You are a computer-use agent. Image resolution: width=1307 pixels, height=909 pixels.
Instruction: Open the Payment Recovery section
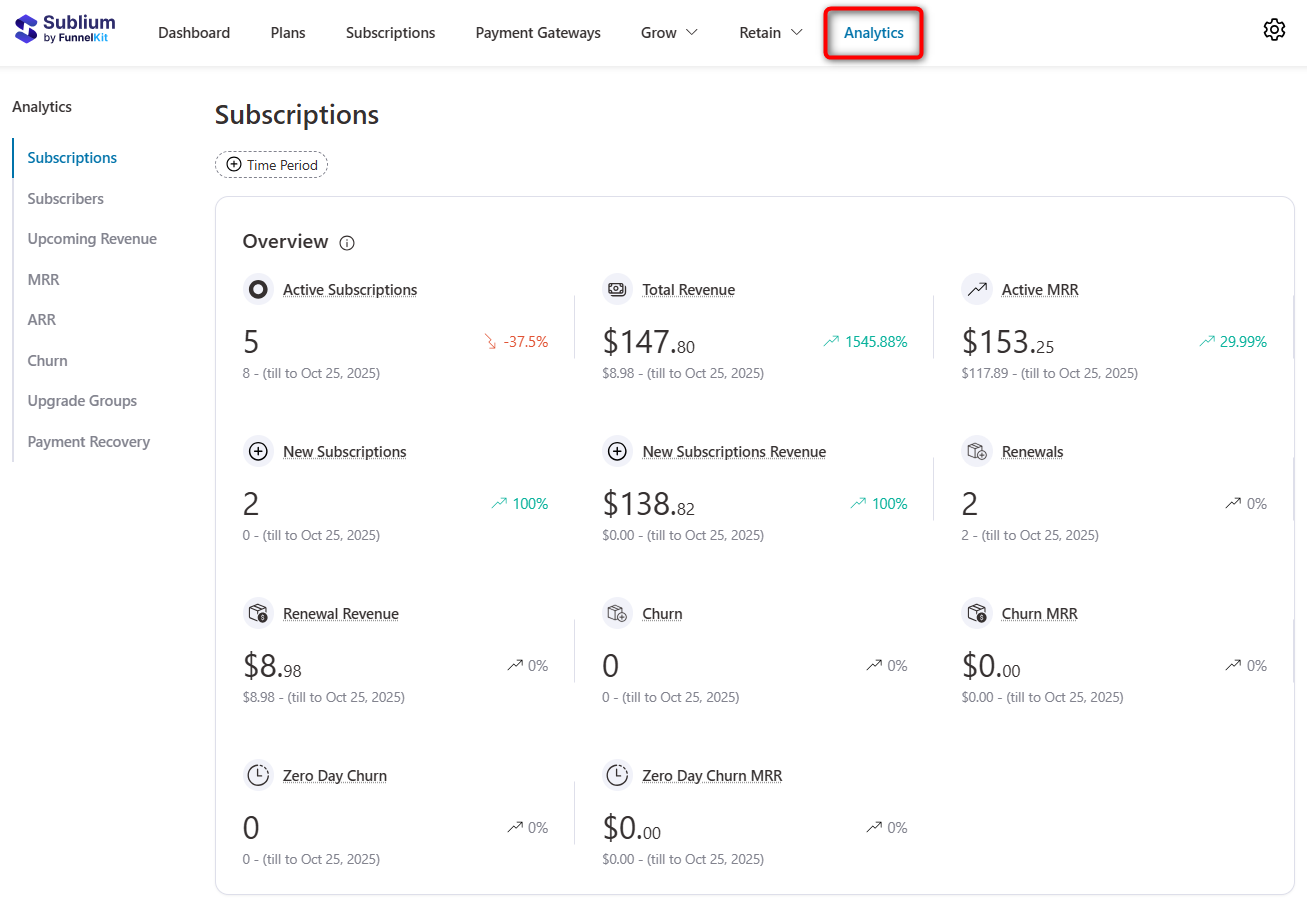click(88, 441)
